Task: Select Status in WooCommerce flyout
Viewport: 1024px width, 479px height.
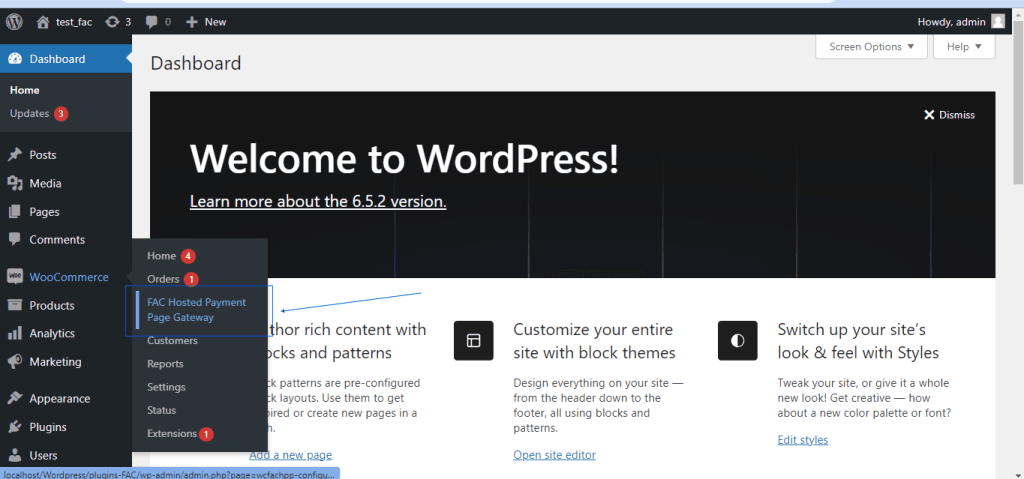Action: click(162, 410)
